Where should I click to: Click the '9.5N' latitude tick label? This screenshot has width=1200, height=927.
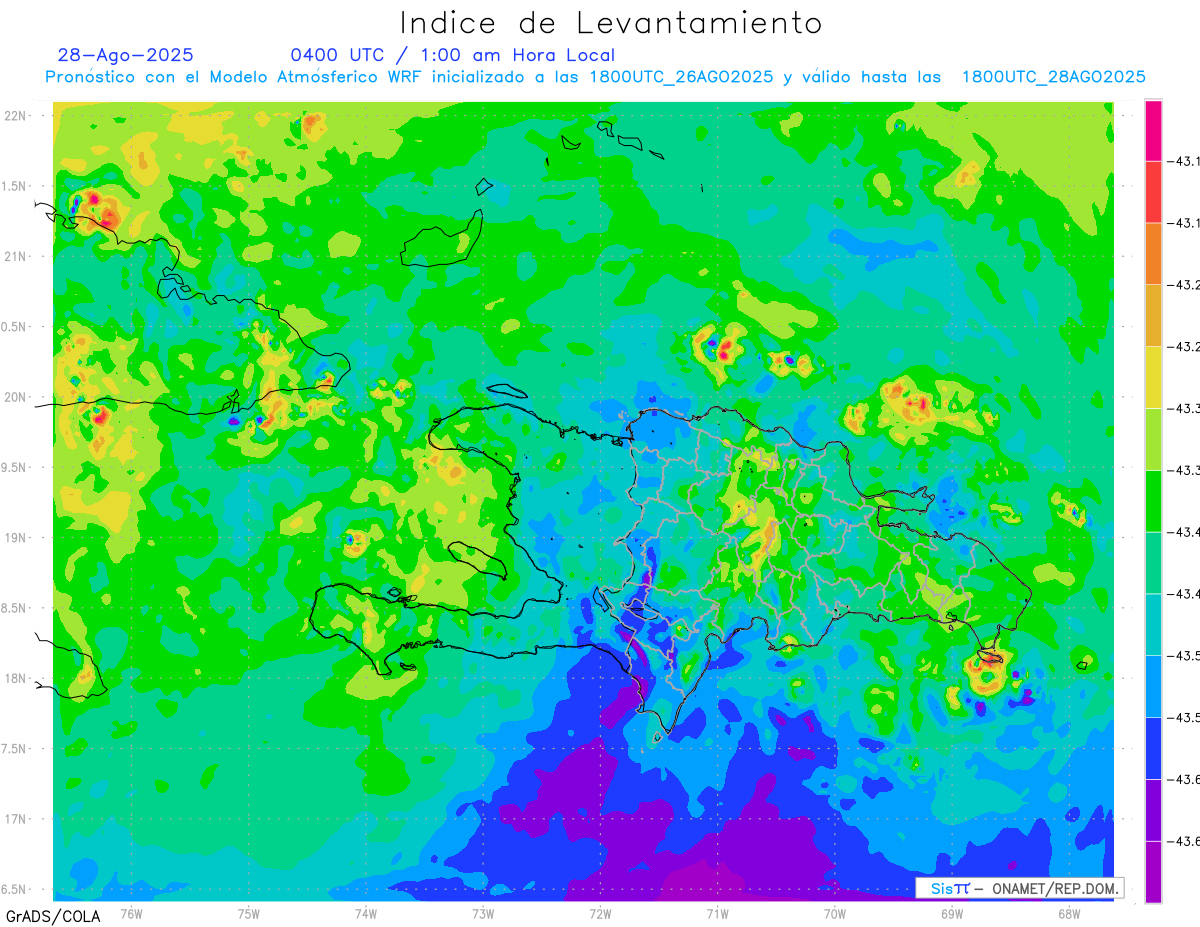[13, 467]
